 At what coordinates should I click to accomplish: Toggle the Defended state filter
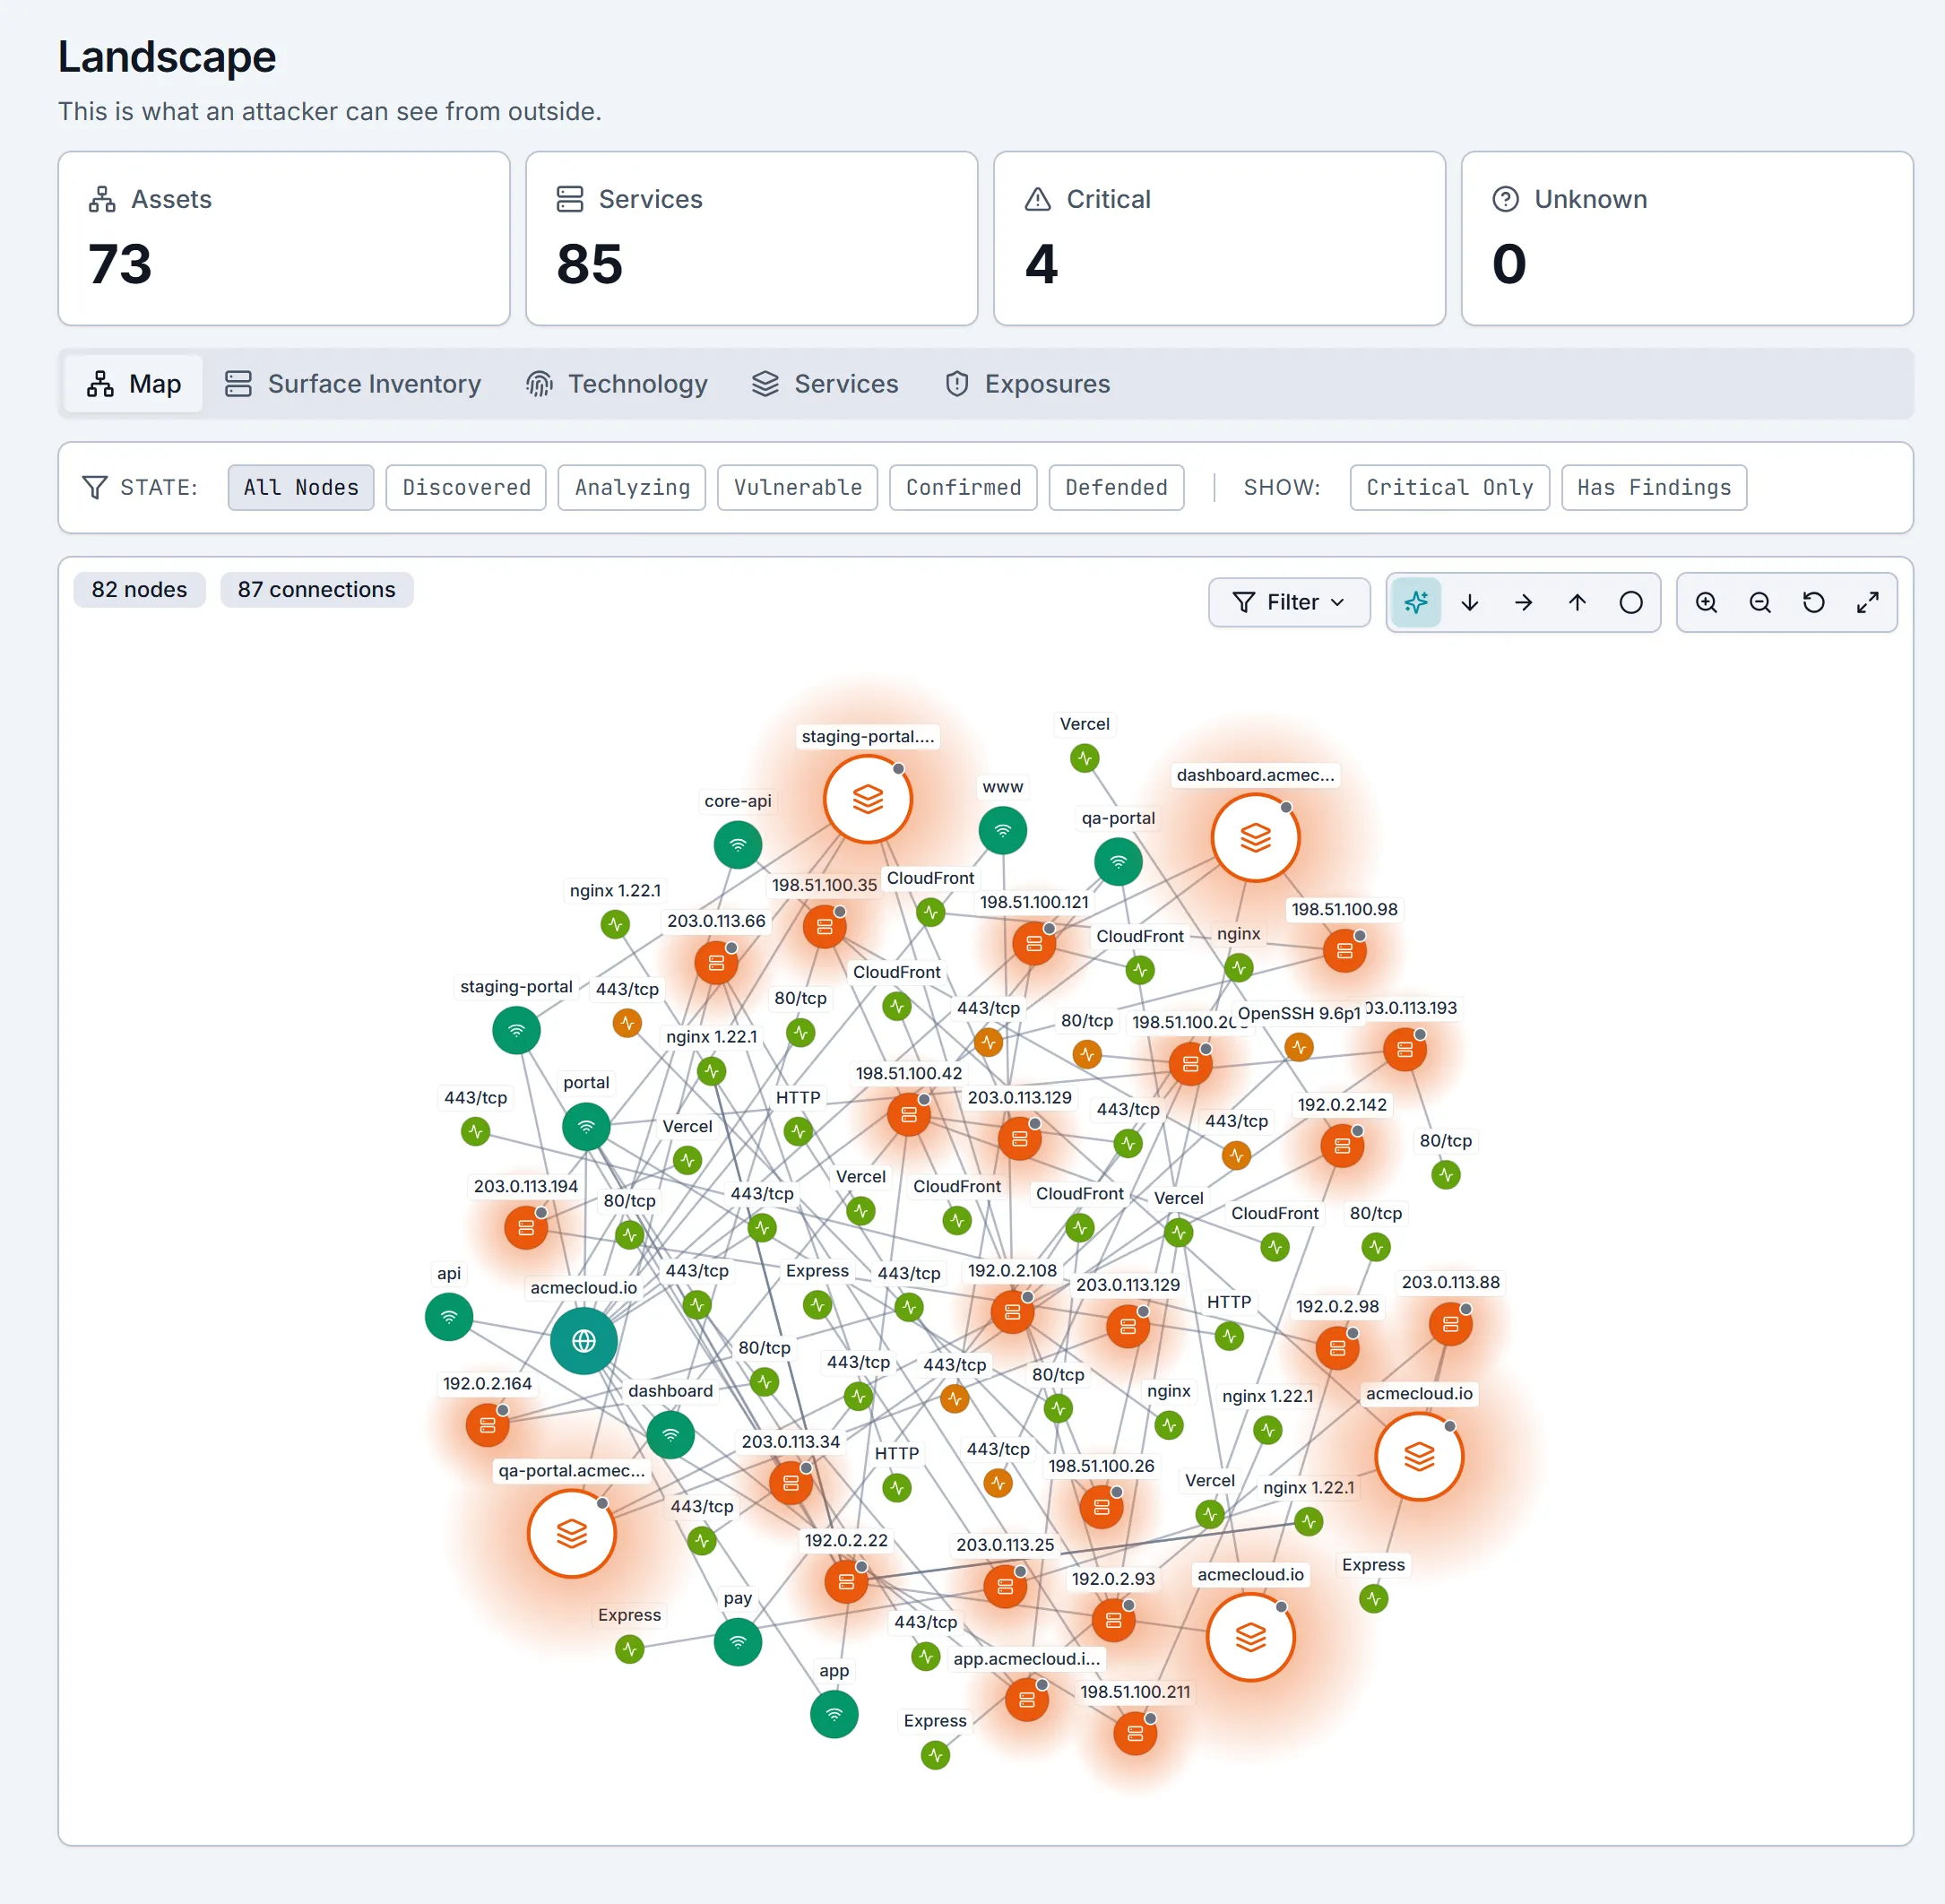point(1116,487)
